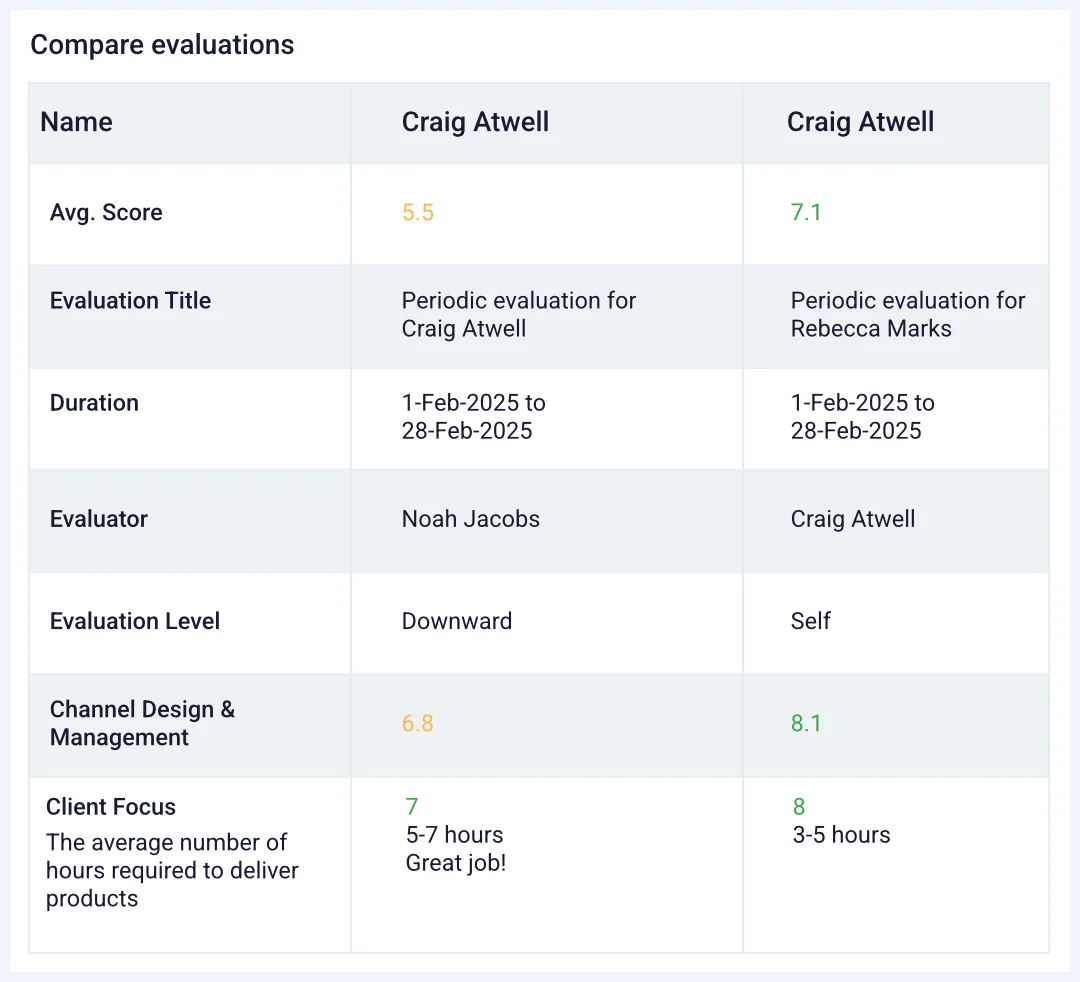Viewport: 1080px width, 982px height.
Task: Click the "Name" column header
Action: point(76,122)
